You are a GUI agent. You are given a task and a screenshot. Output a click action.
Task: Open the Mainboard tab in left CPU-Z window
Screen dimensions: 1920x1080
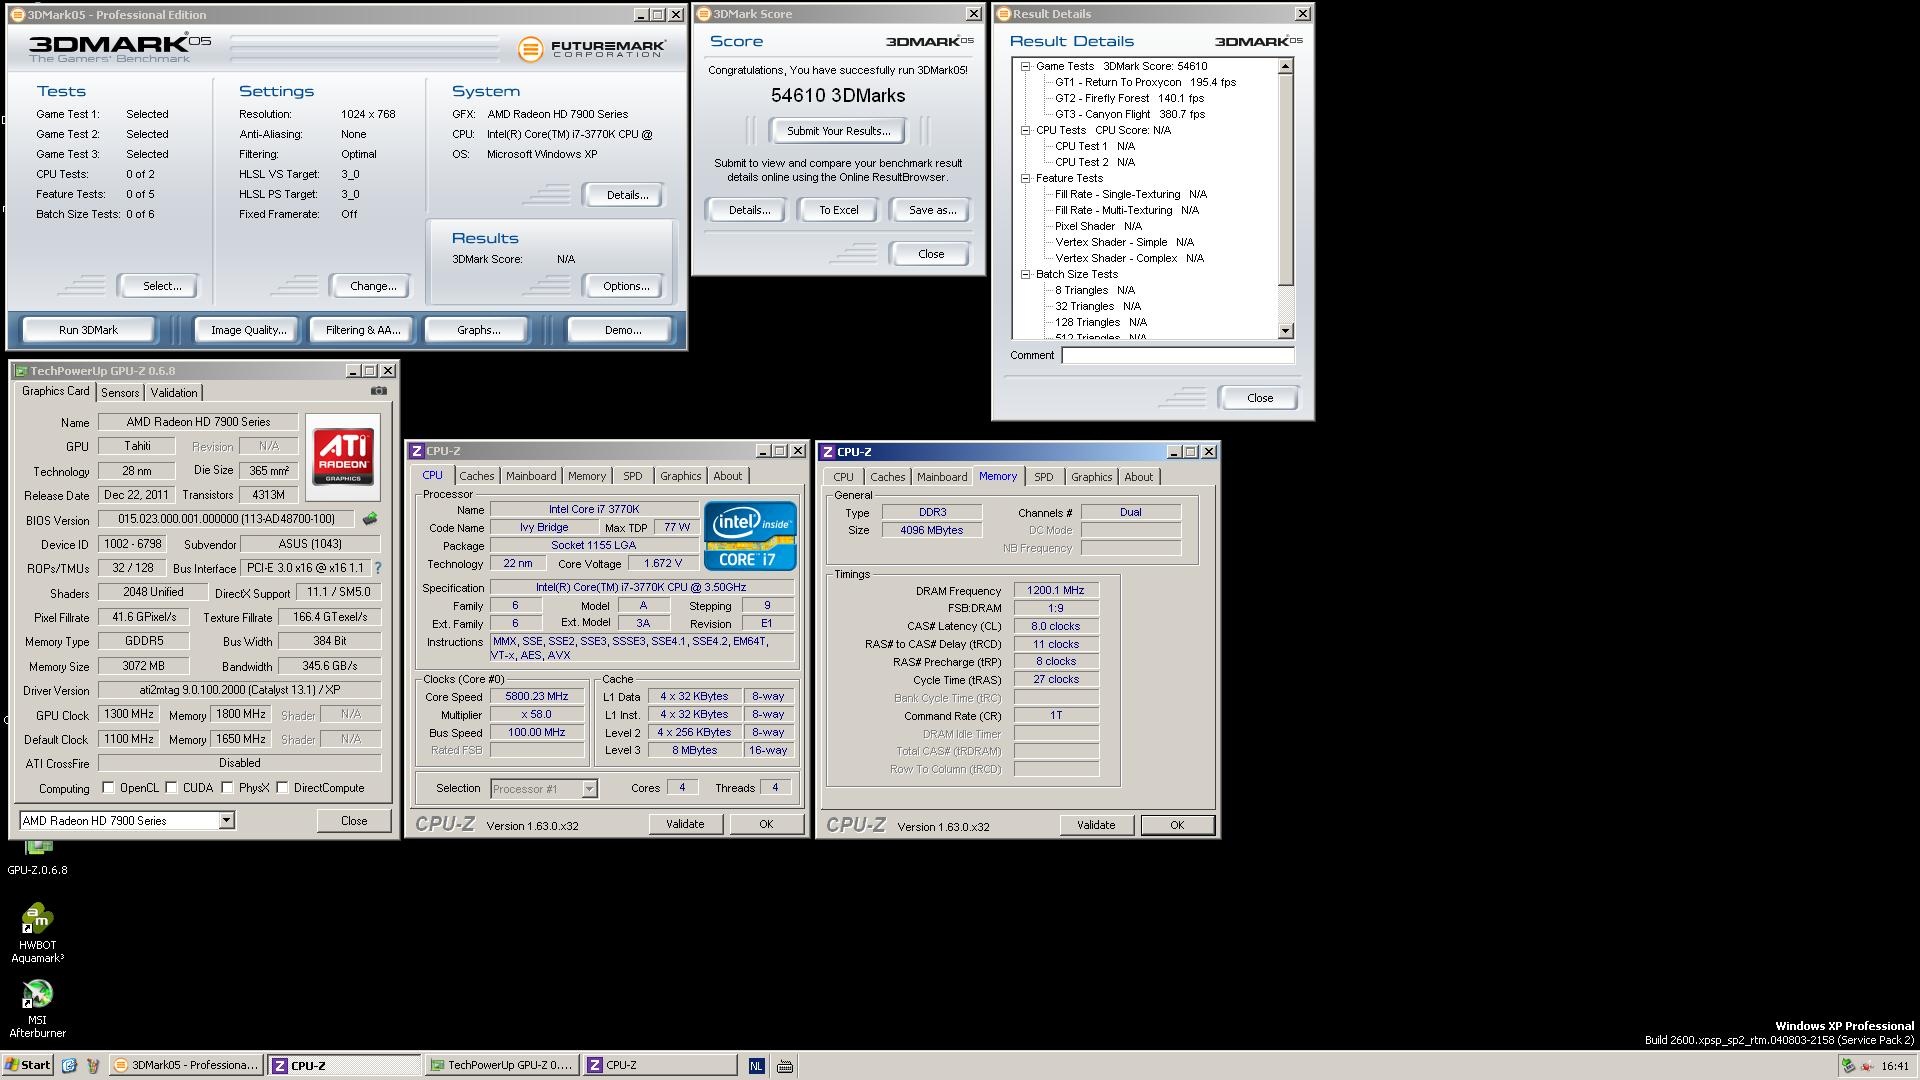[x=530, y=476]
